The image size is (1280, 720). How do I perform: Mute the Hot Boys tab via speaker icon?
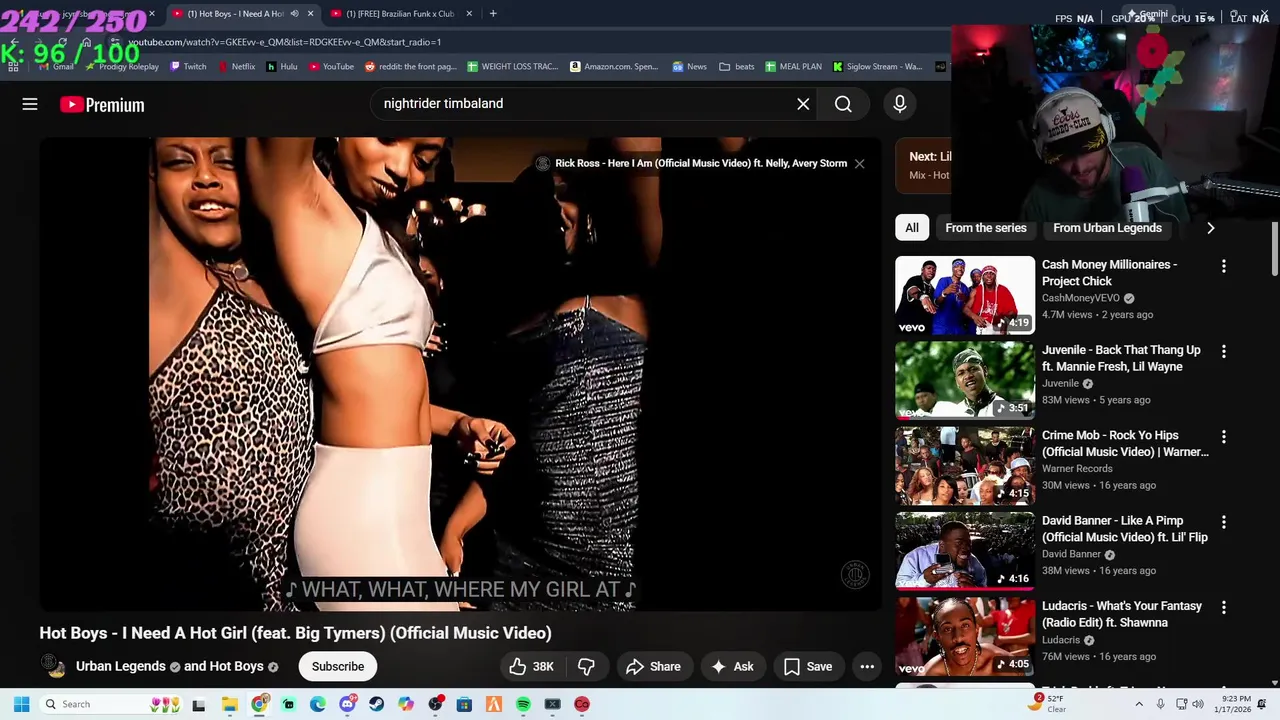[x=294, y=14]
